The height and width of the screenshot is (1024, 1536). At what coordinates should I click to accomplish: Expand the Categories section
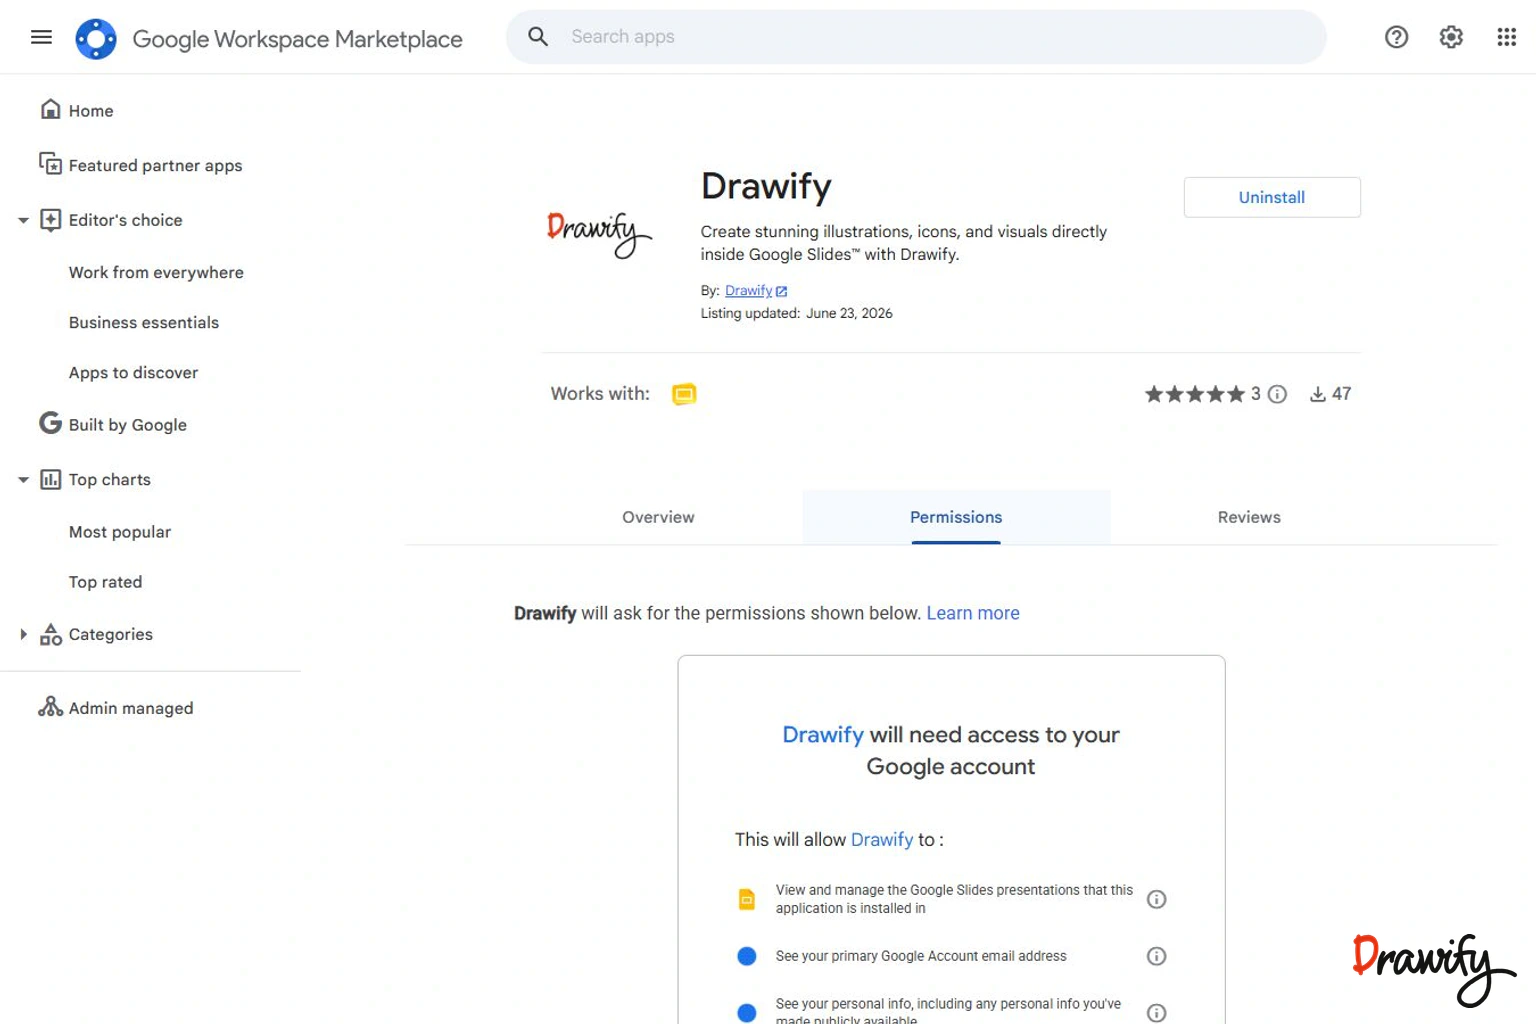23,634
